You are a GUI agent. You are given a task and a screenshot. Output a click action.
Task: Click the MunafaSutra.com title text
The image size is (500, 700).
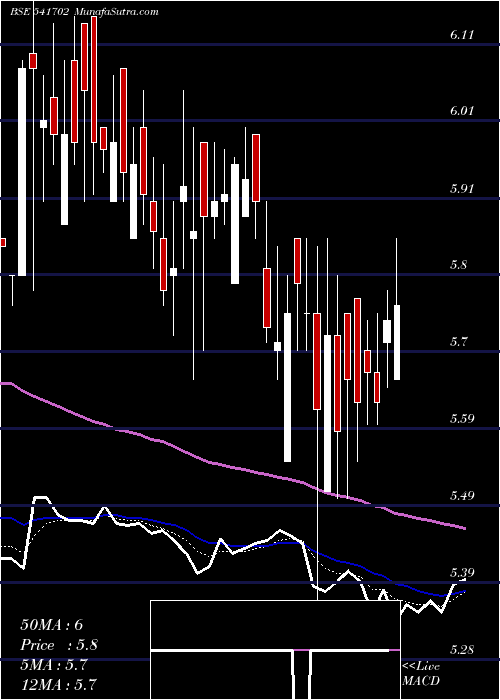[117, 12]
